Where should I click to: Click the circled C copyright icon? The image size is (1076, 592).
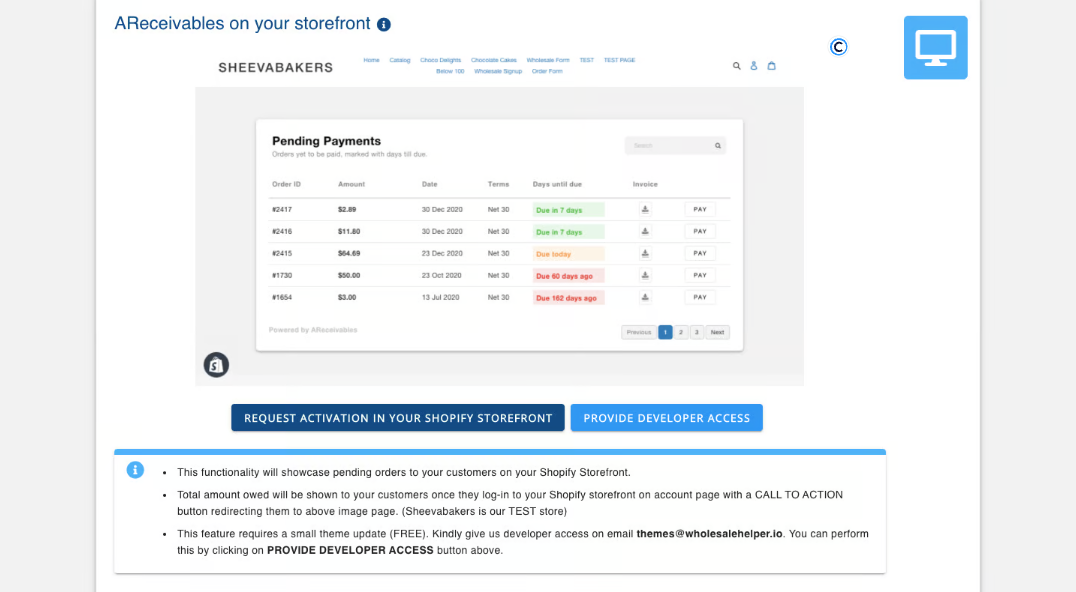pyautogui.click(x=838, y=47)
